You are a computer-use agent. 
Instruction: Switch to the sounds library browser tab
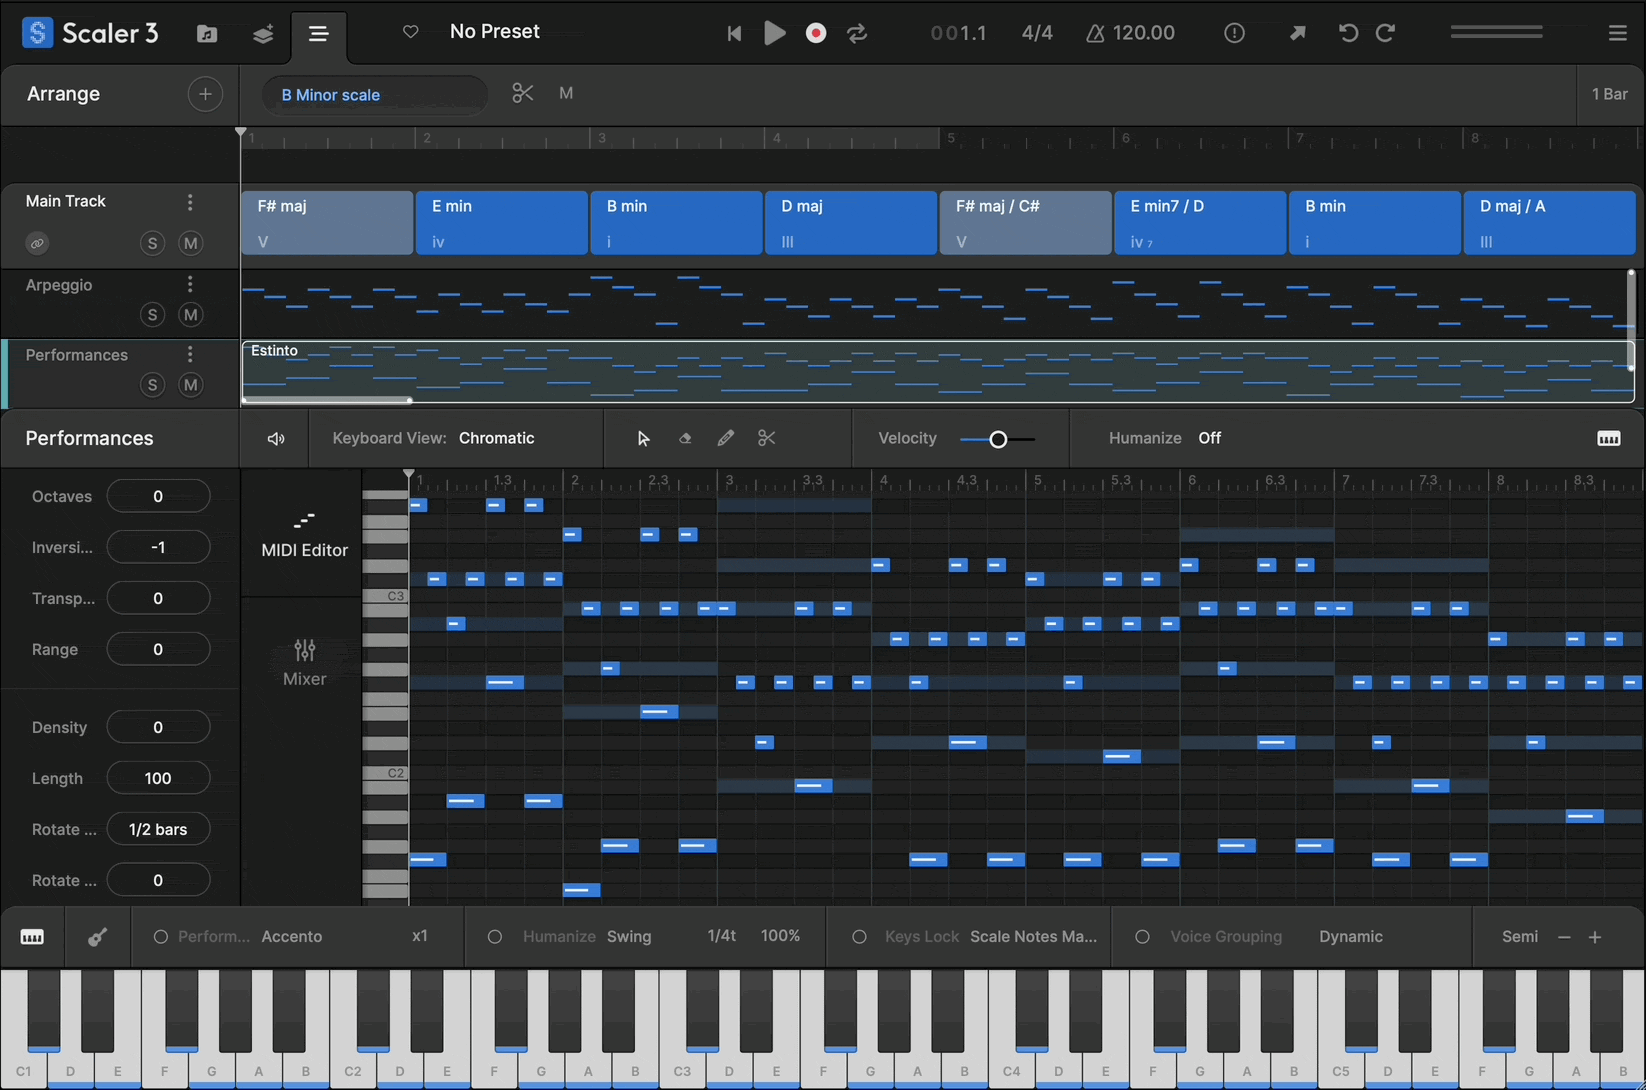coord(206,32)
